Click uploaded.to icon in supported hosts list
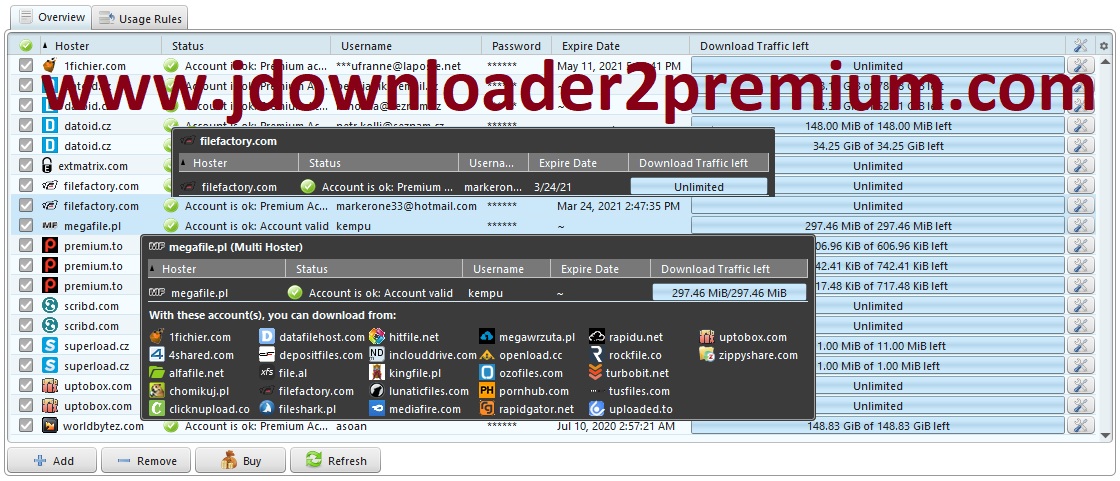 (597, 410)
